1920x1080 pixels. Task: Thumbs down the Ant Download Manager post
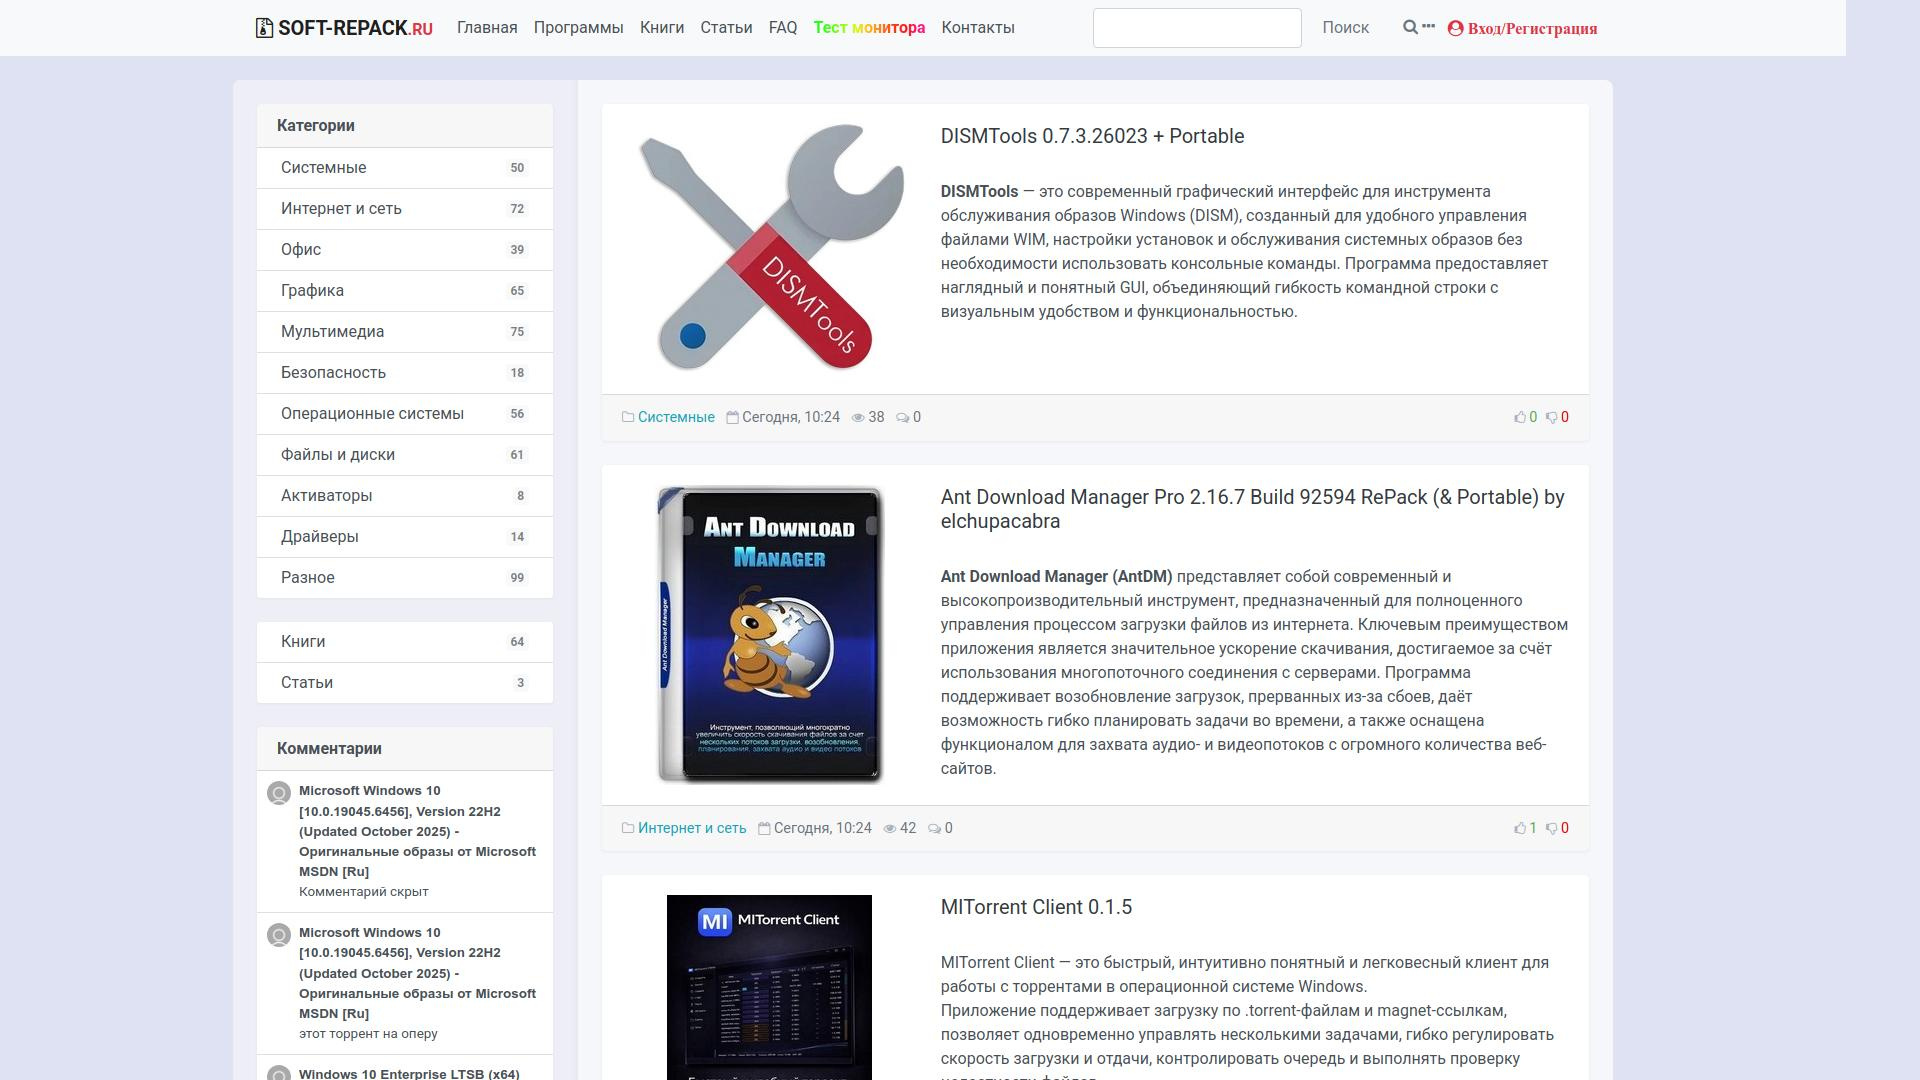click(1552, 828)
